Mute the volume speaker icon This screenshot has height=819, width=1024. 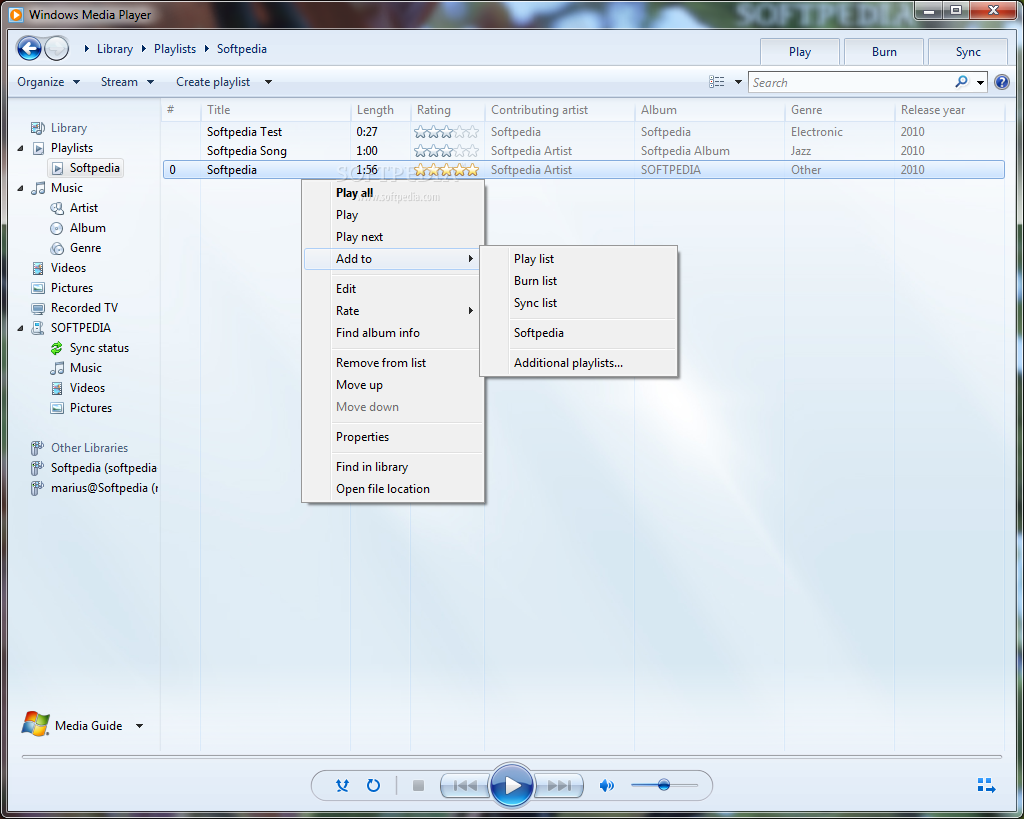(607, 785)
